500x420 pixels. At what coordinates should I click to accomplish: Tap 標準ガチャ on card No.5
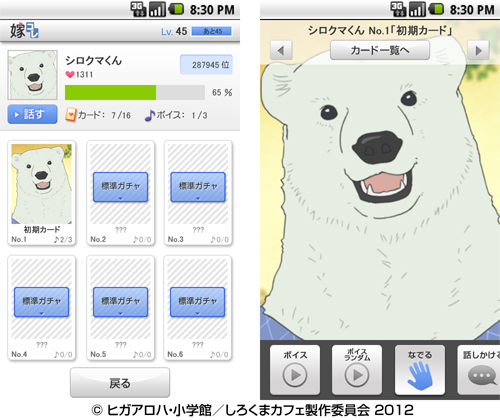click(120, 302)
